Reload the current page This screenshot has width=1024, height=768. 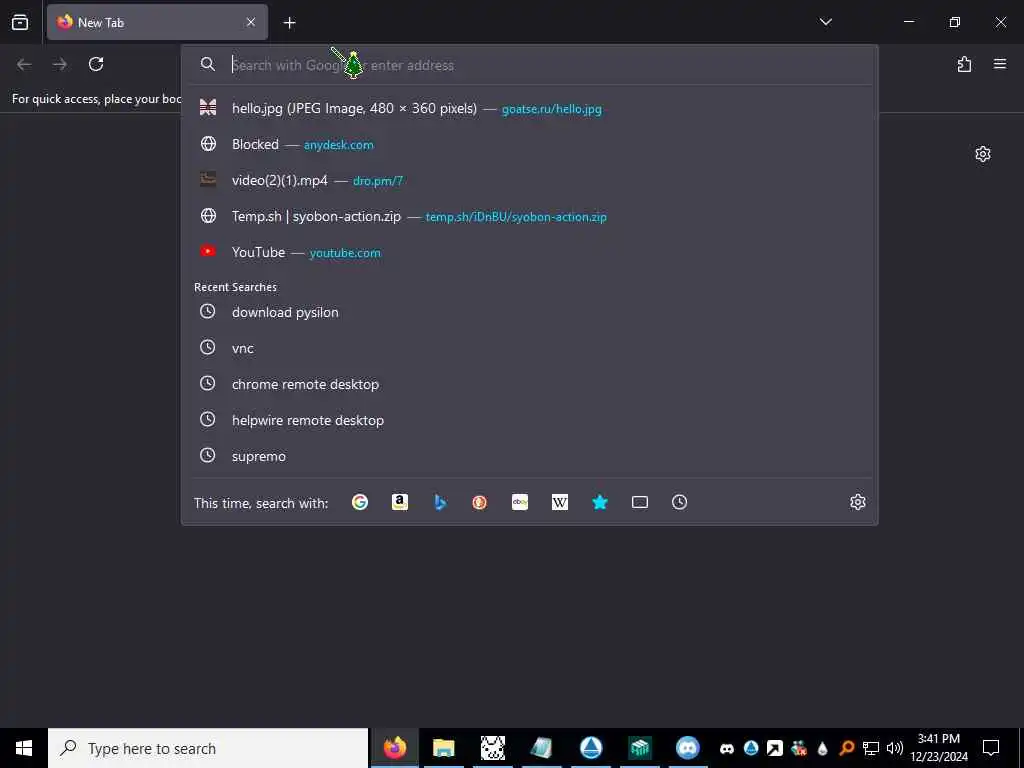click(96, 64)
